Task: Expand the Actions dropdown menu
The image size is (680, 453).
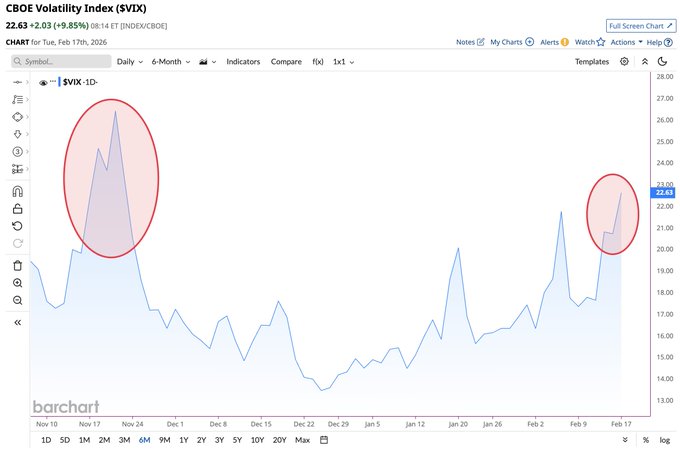Action: click(626, 42)
